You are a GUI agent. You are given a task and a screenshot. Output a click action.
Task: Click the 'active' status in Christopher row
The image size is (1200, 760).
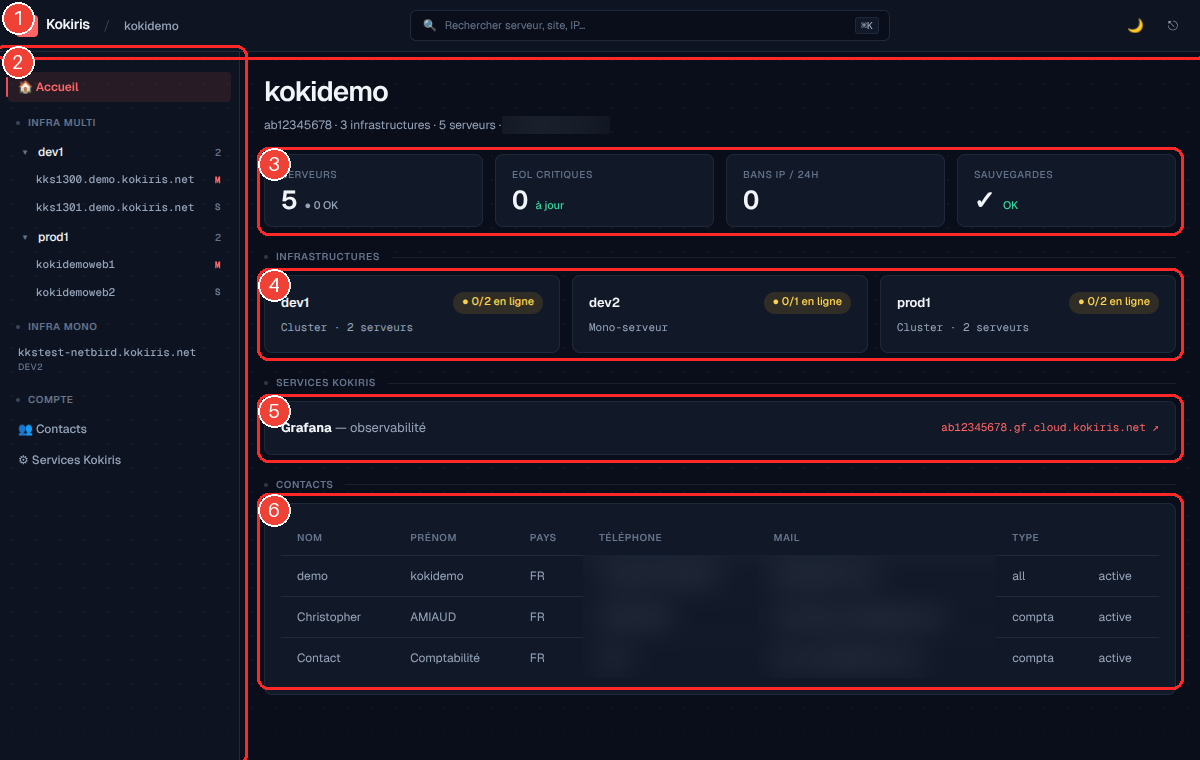(1115, 617)
